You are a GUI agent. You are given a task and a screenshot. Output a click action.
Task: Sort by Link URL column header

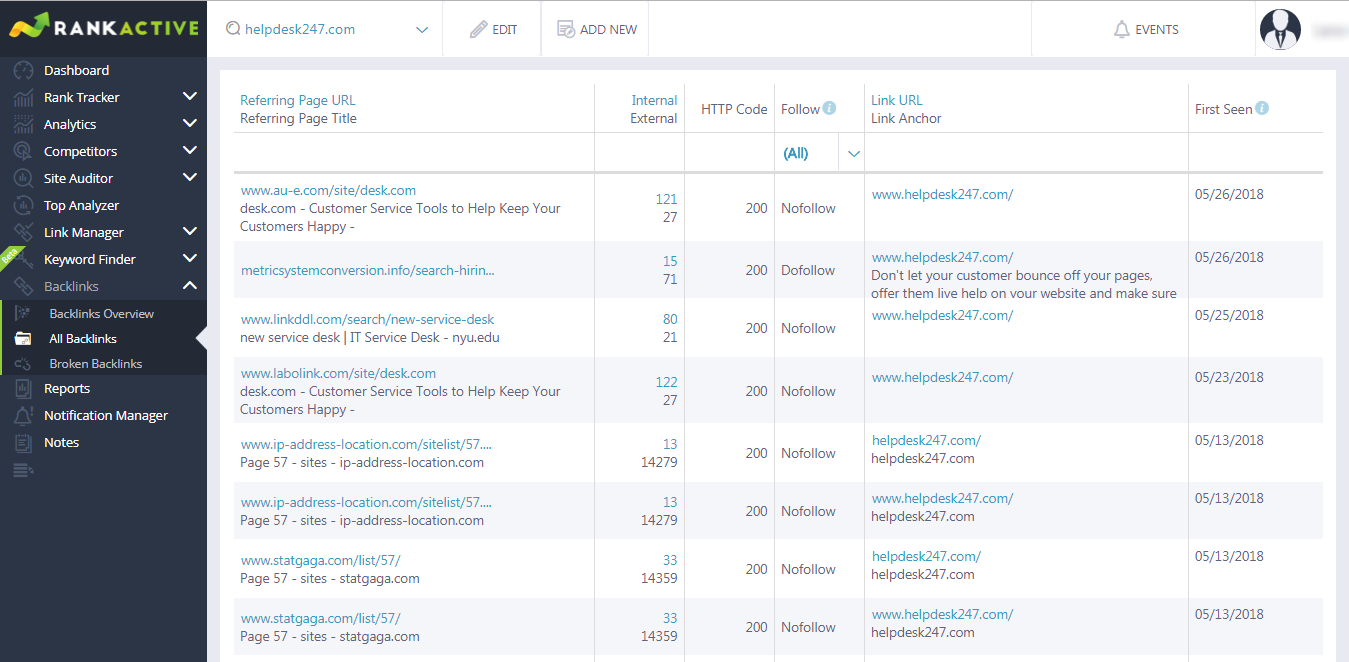pyautogui.click(x=897, y=100)
